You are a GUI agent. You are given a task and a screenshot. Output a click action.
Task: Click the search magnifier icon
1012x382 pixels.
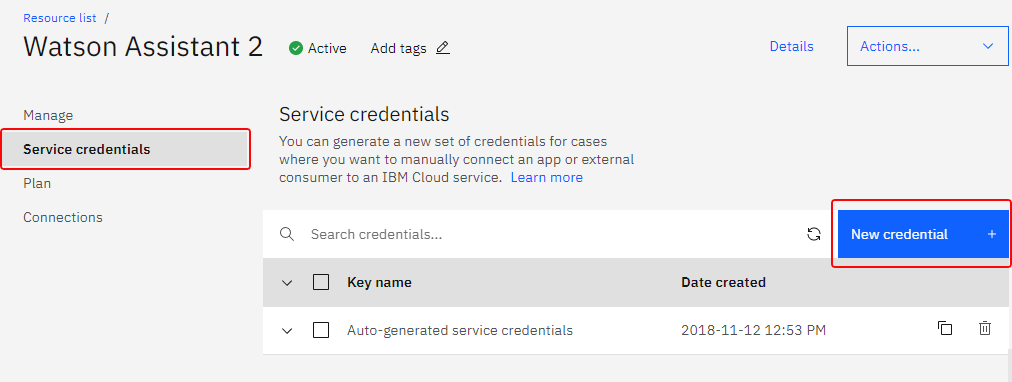(287, 234)
